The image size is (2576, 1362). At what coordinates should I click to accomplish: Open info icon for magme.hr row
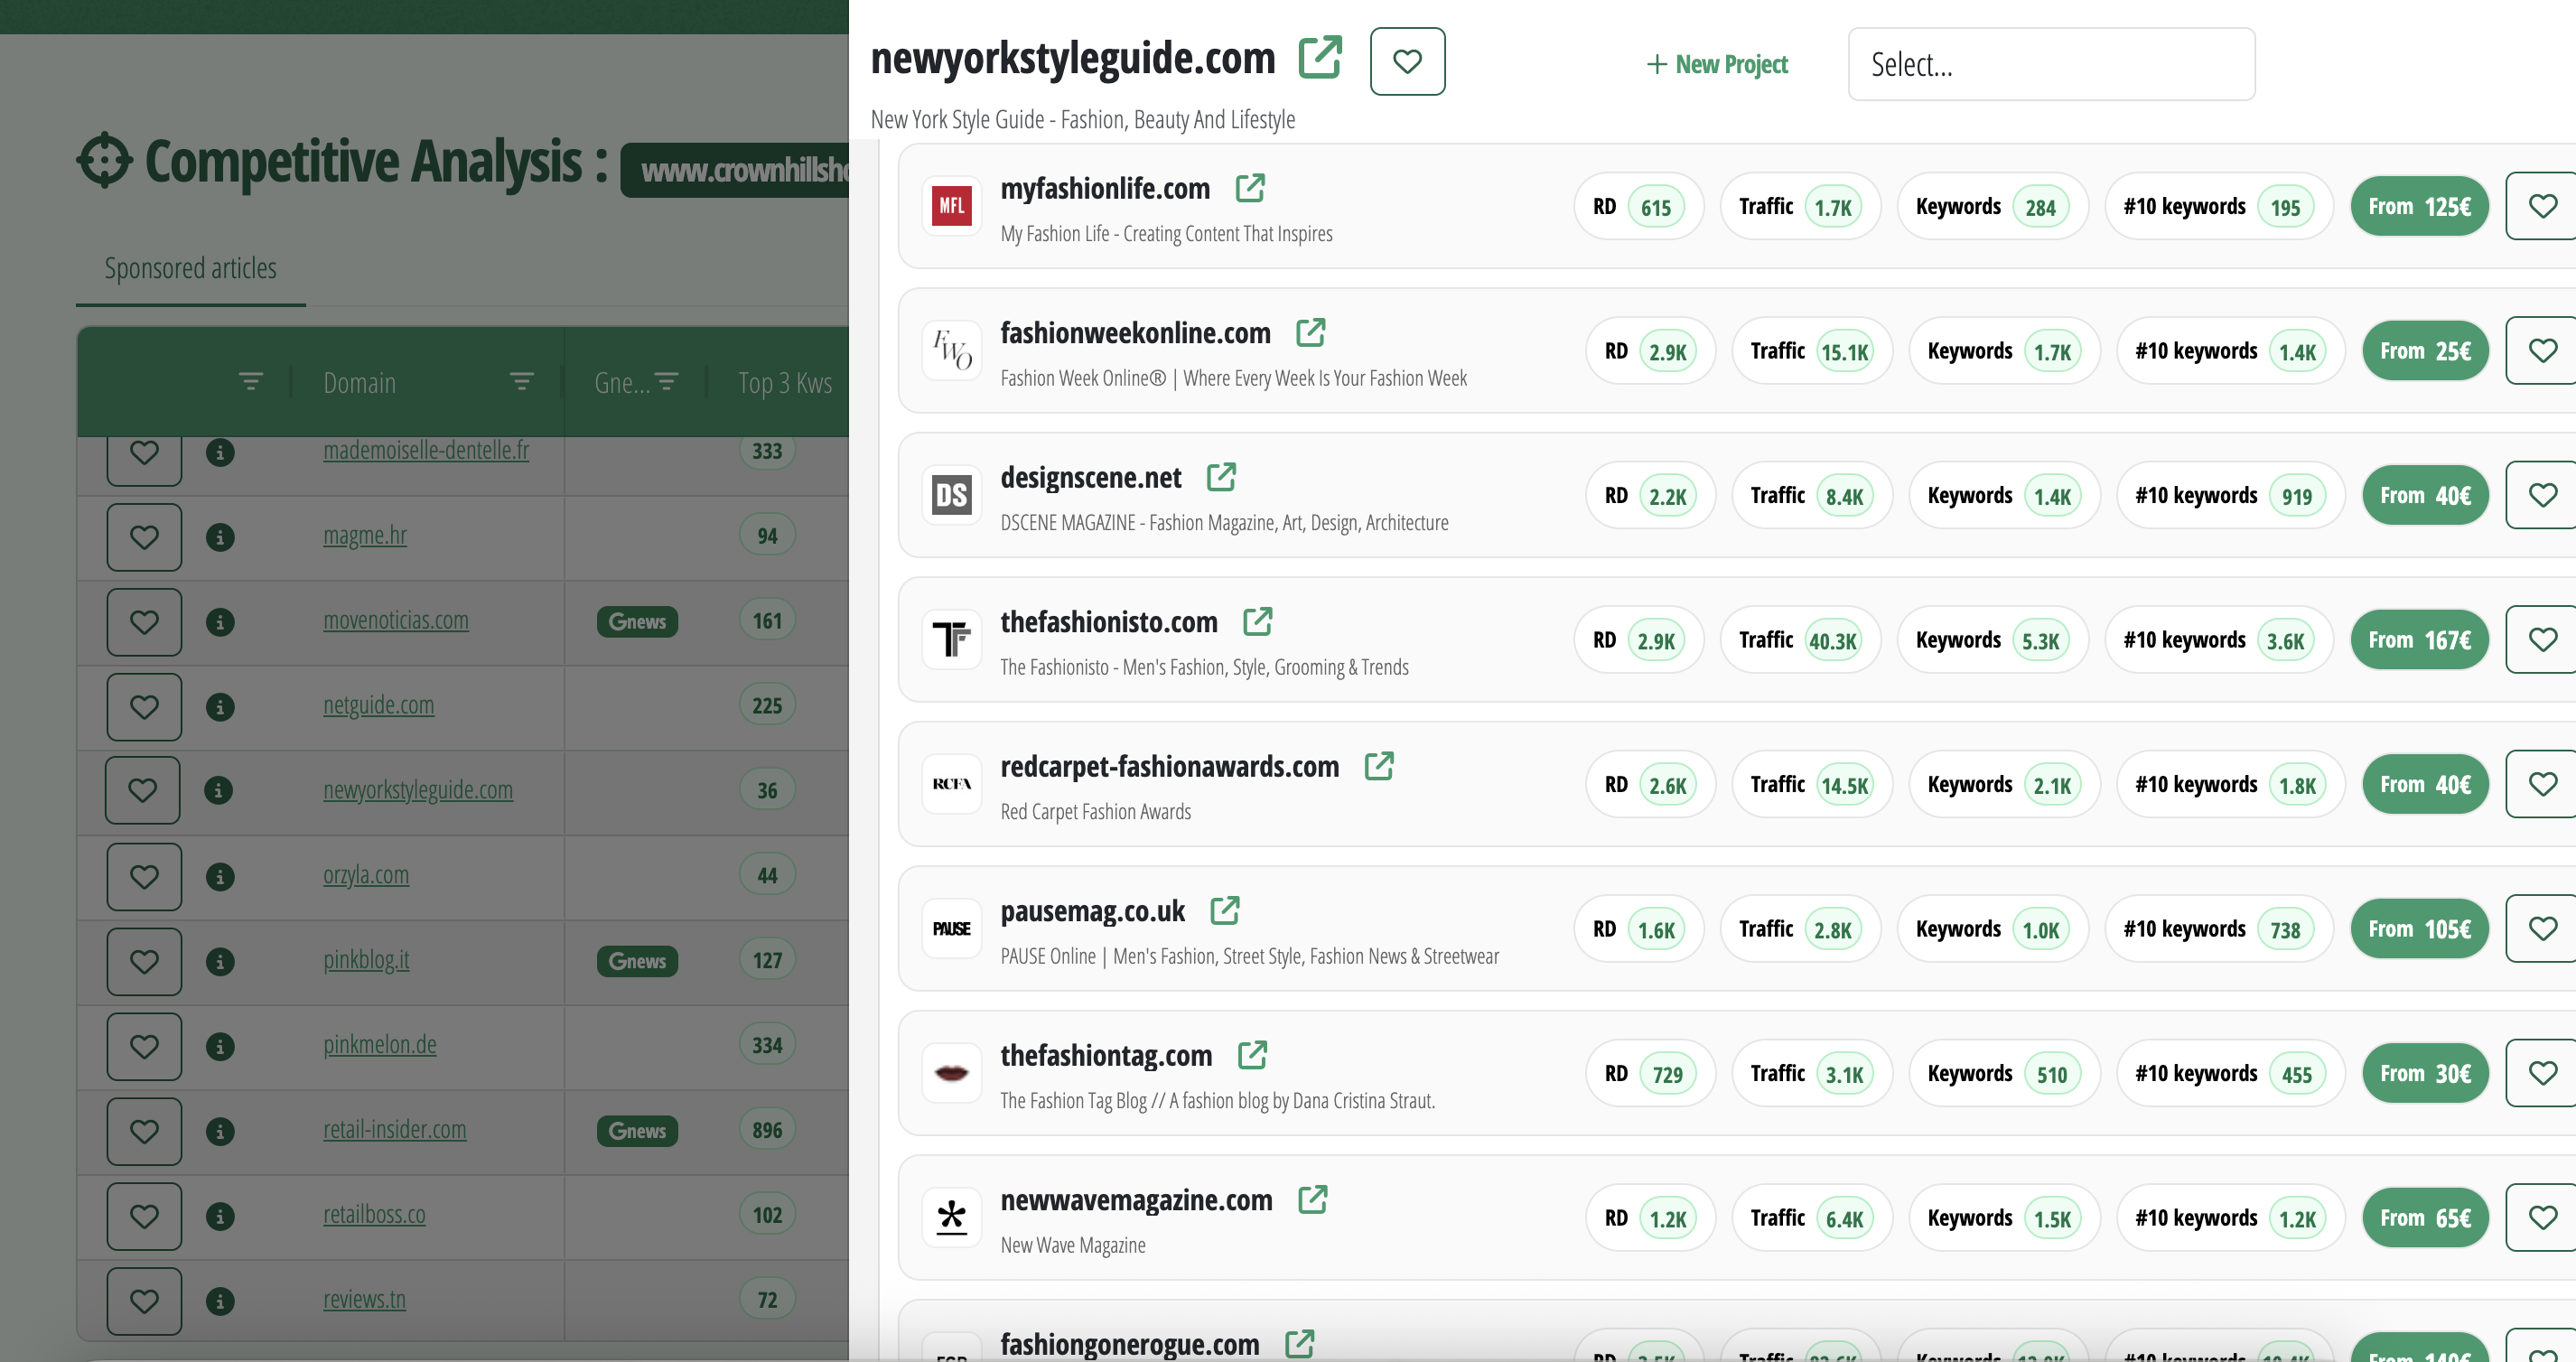[x=220, y=537]
